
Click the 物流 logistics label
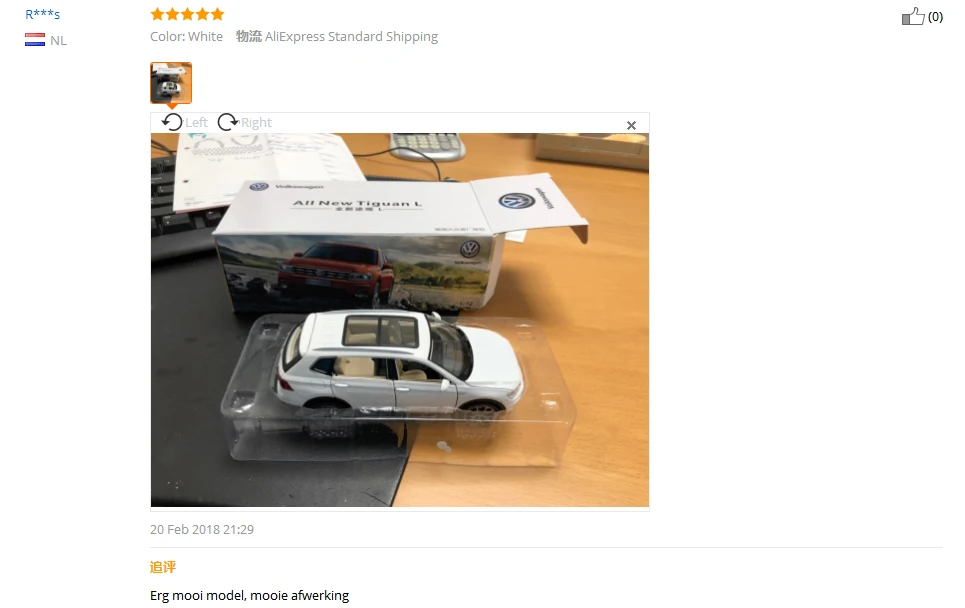pos(249,36)
